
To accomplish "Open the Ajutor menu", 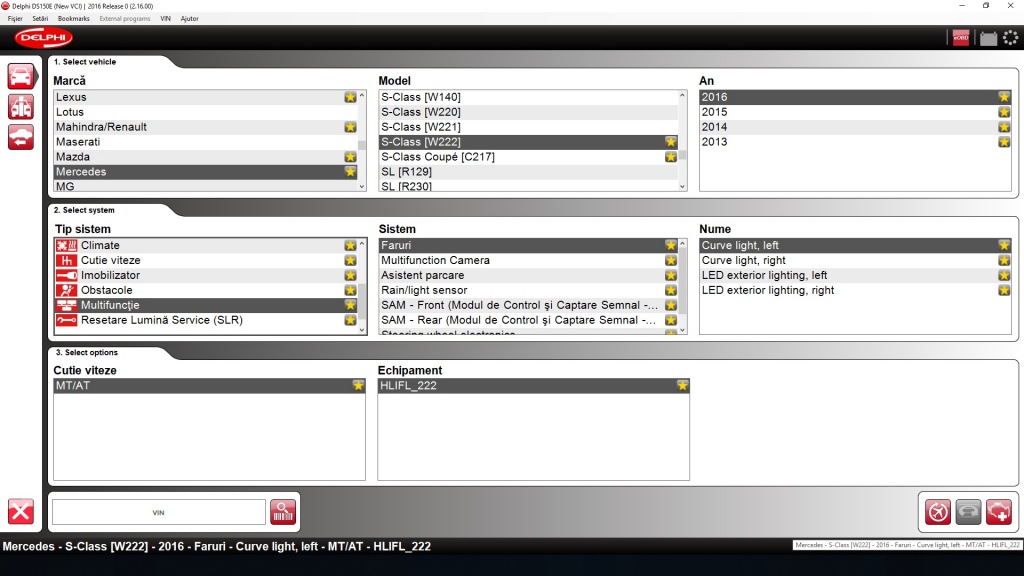I will (189, 18).
